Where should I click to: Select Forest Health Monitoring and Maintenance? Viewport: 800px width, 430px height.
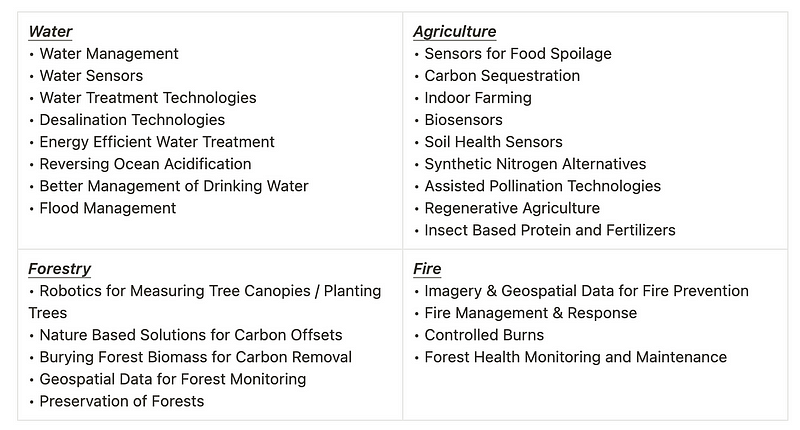pos(576,357)
